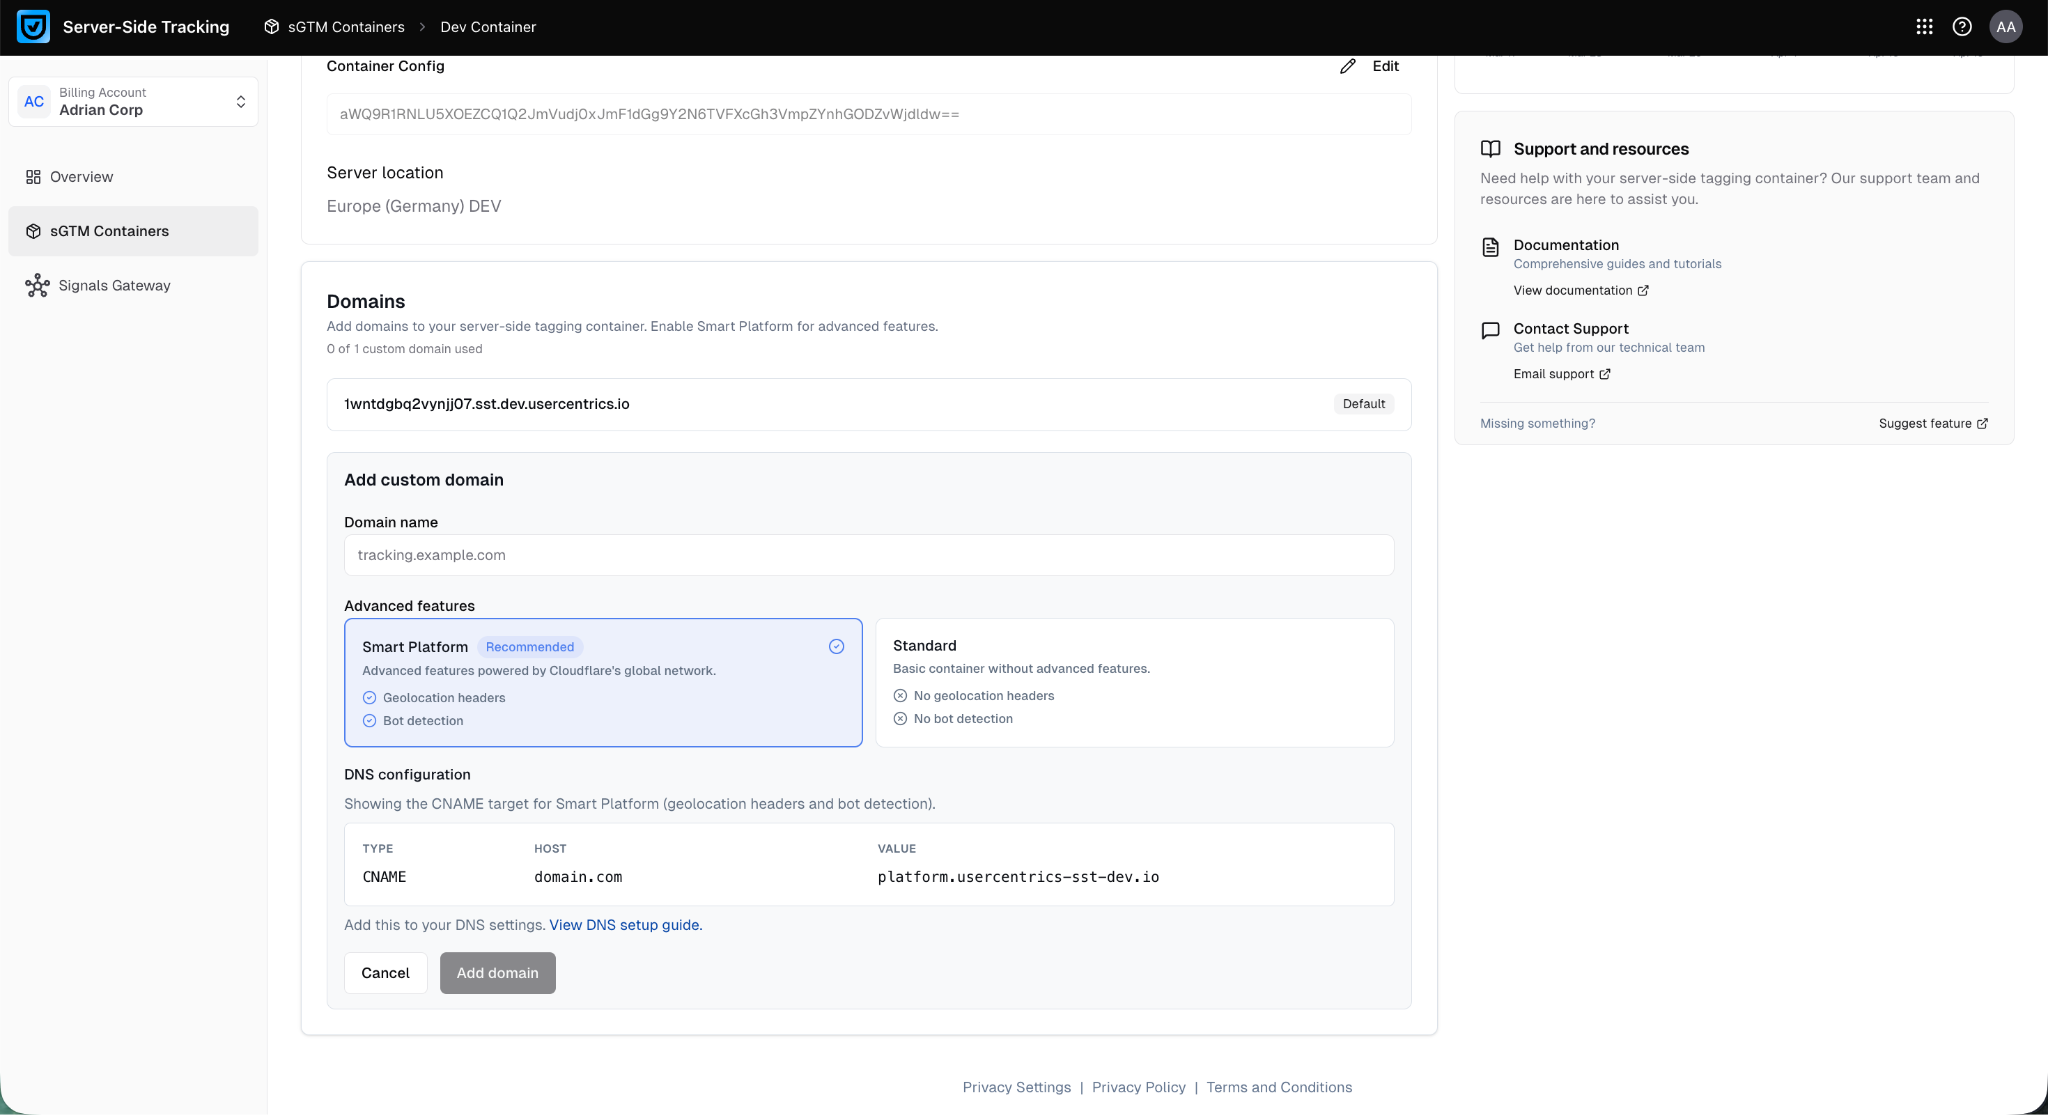Open the View DNS setup guide link
Viewport: 2048px width, 1115px height.
(625, 925)
